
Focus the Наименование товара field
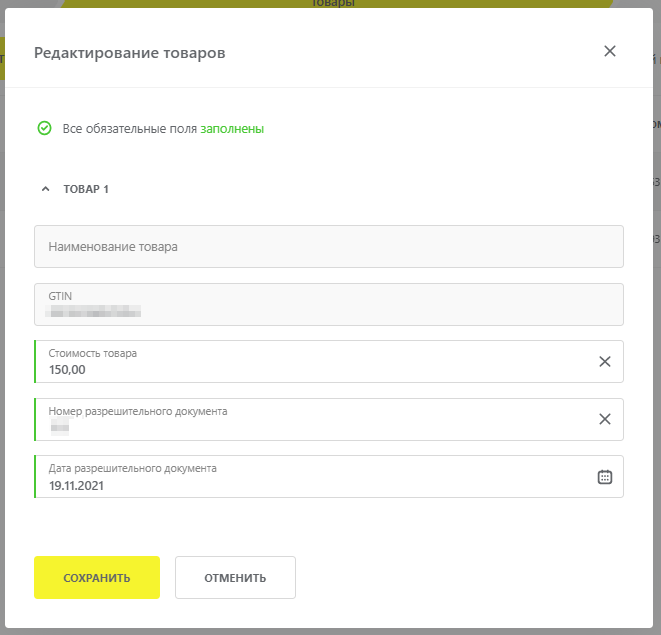pyautogui.click(x=329, y=247)
